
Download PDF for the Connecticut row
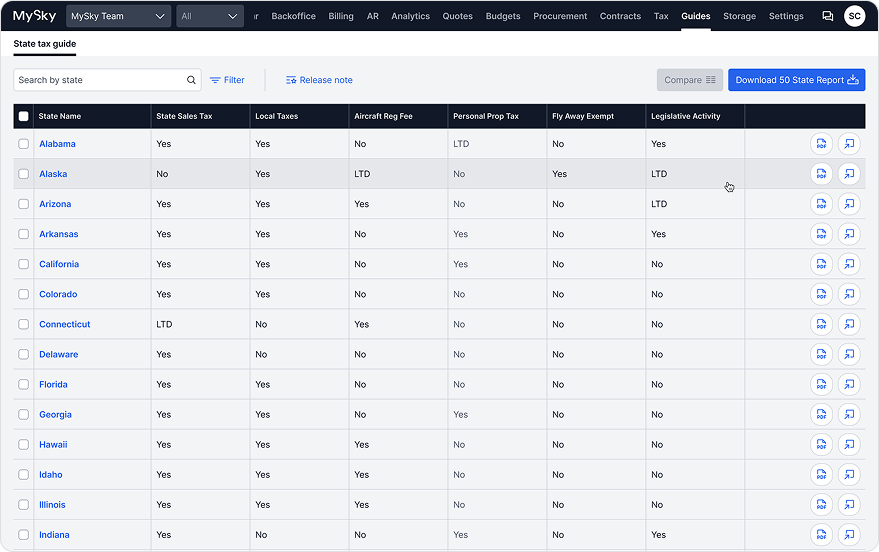[821, 324]
